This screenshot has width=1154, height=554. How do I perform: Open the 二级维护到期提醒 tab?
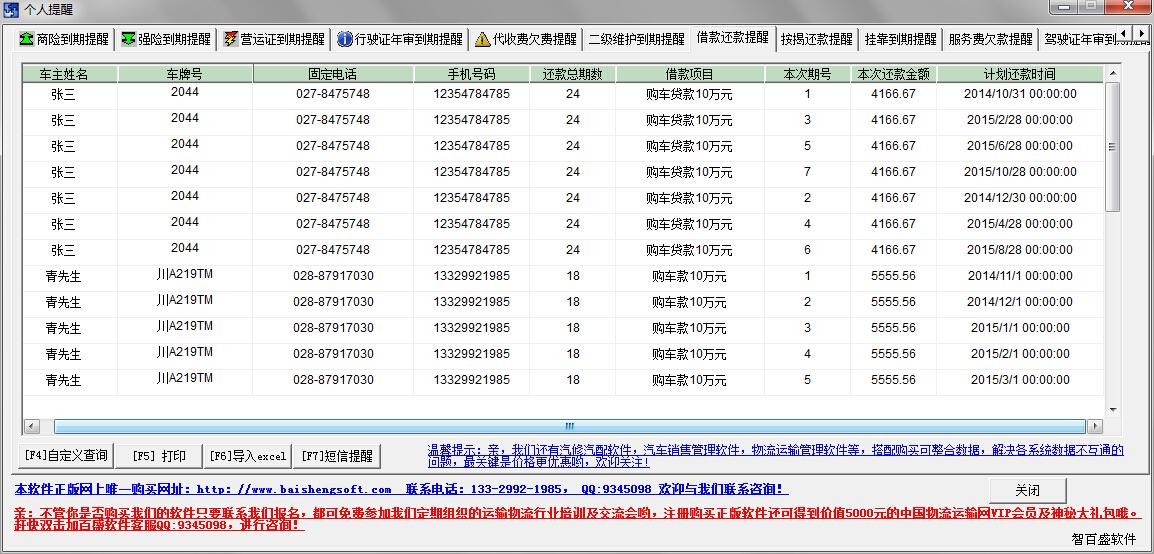tap(636, 39)
